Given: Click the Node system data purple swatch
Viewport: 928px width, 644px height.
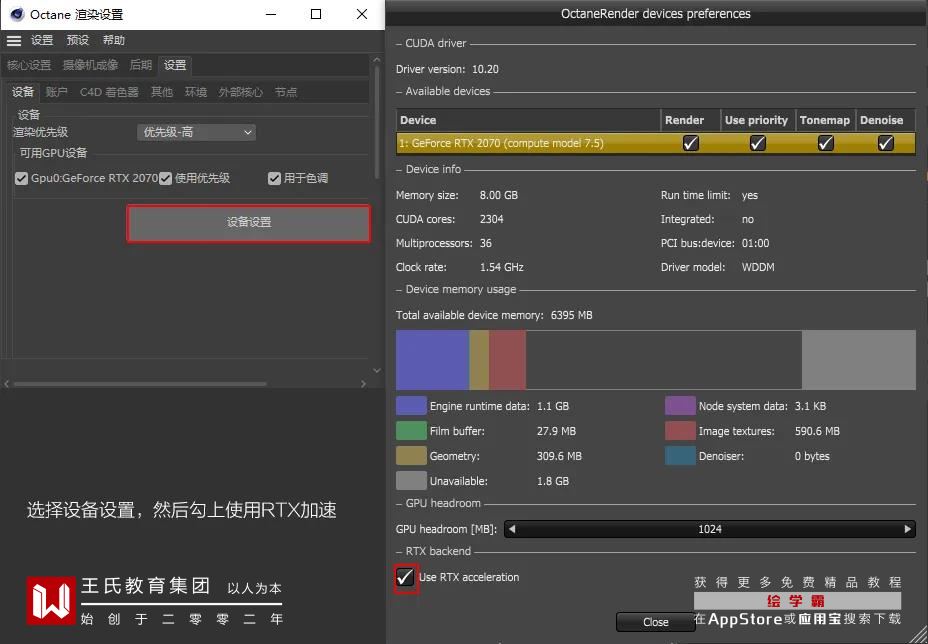Looking at the screenshot, I should pyautogui.click(x=680, y=406).
